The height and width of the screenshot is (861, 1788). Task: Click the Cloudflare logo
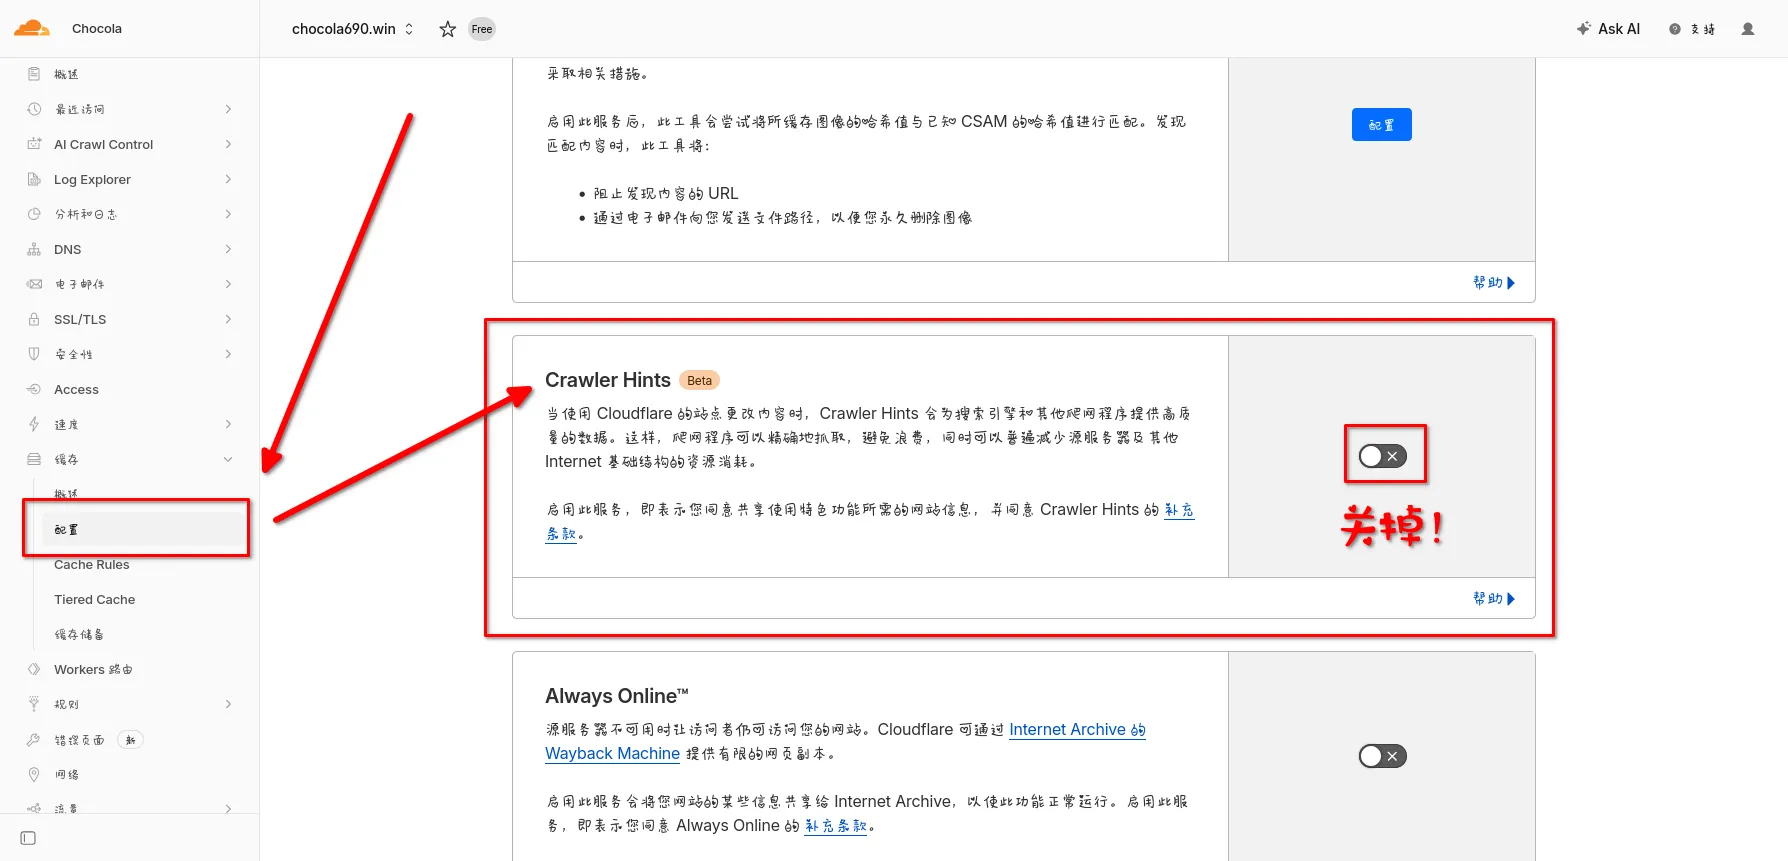pos(32,28)
